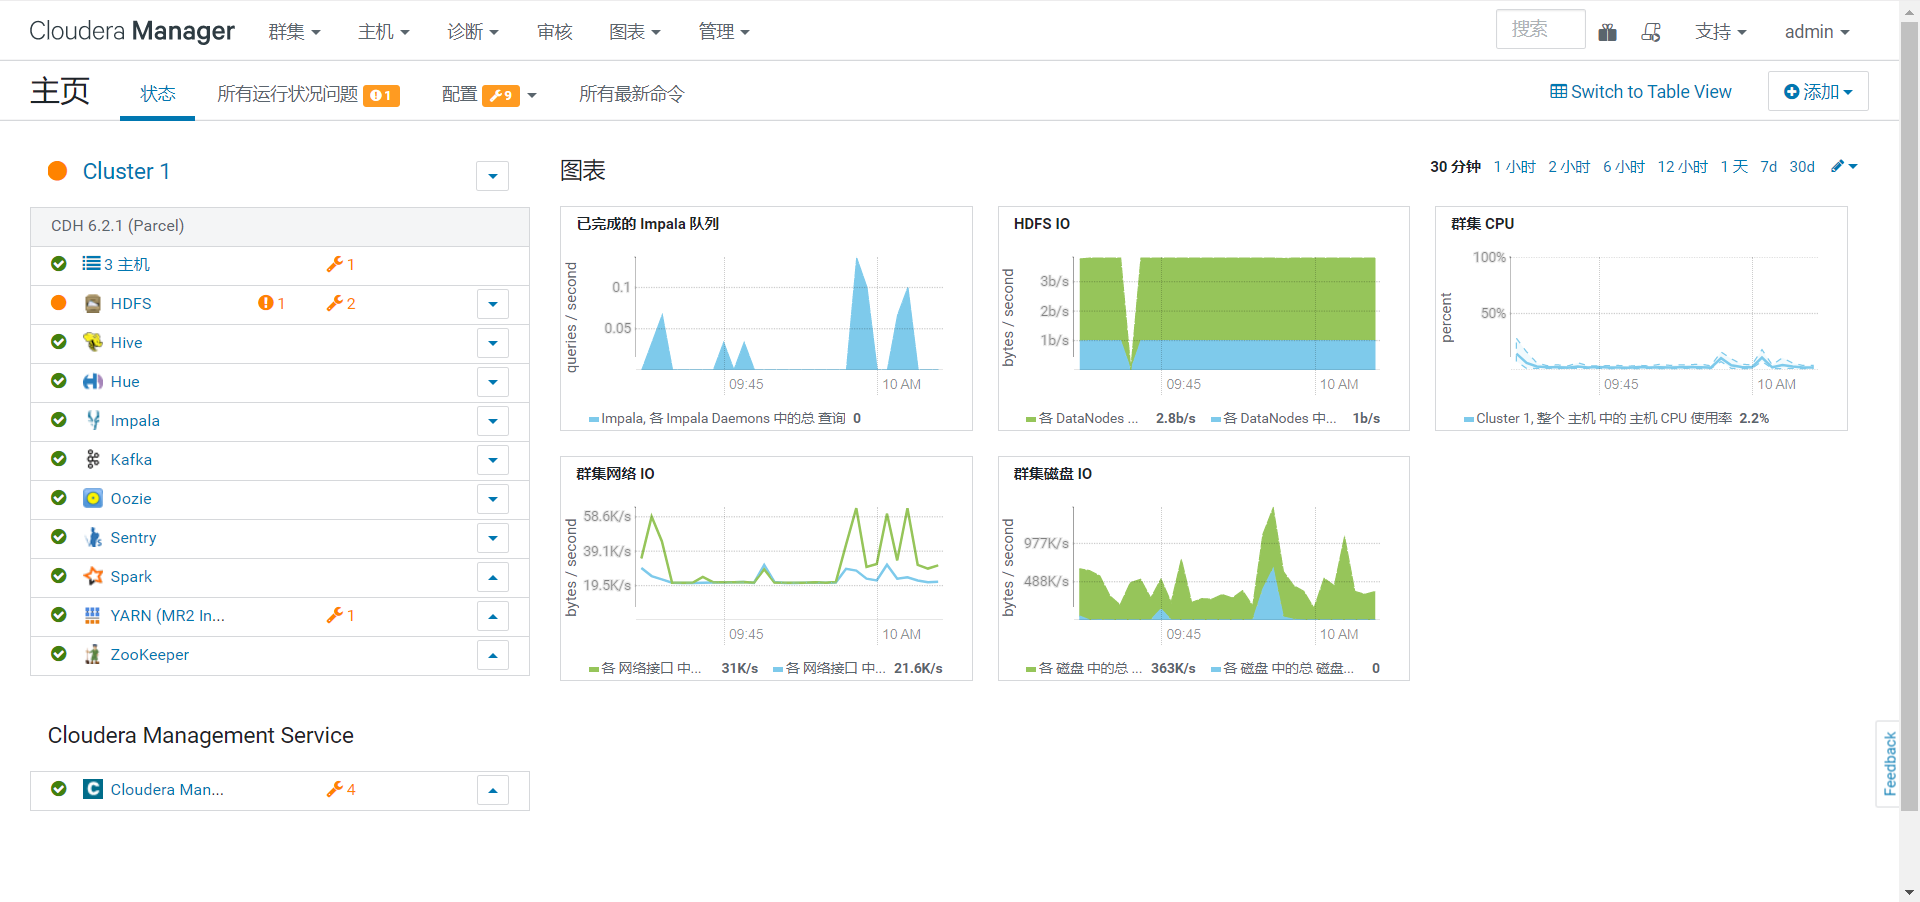Image resolution: width=1920 pixels, height=902 pixels.
Task: Open Kafka actions dropdown arrow
Action: [493, 460]
